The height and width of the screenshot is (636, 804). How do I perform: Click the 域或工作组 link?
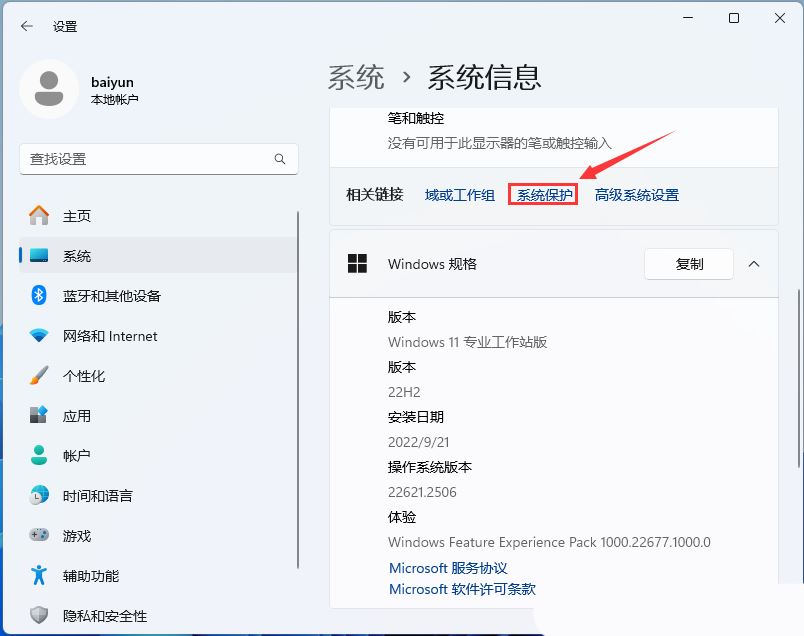(x=459, y=195)
